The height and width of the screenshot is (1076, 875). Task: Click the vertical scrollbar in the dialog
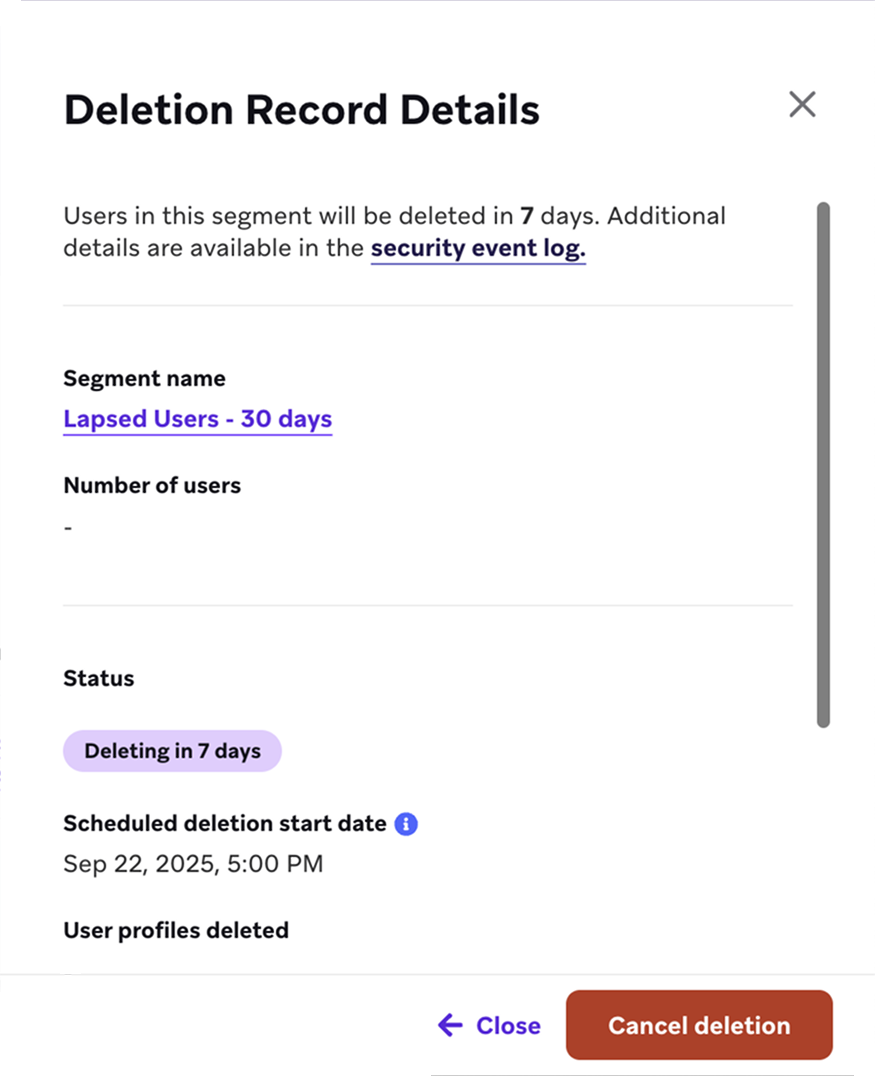[x=823, y=465]
